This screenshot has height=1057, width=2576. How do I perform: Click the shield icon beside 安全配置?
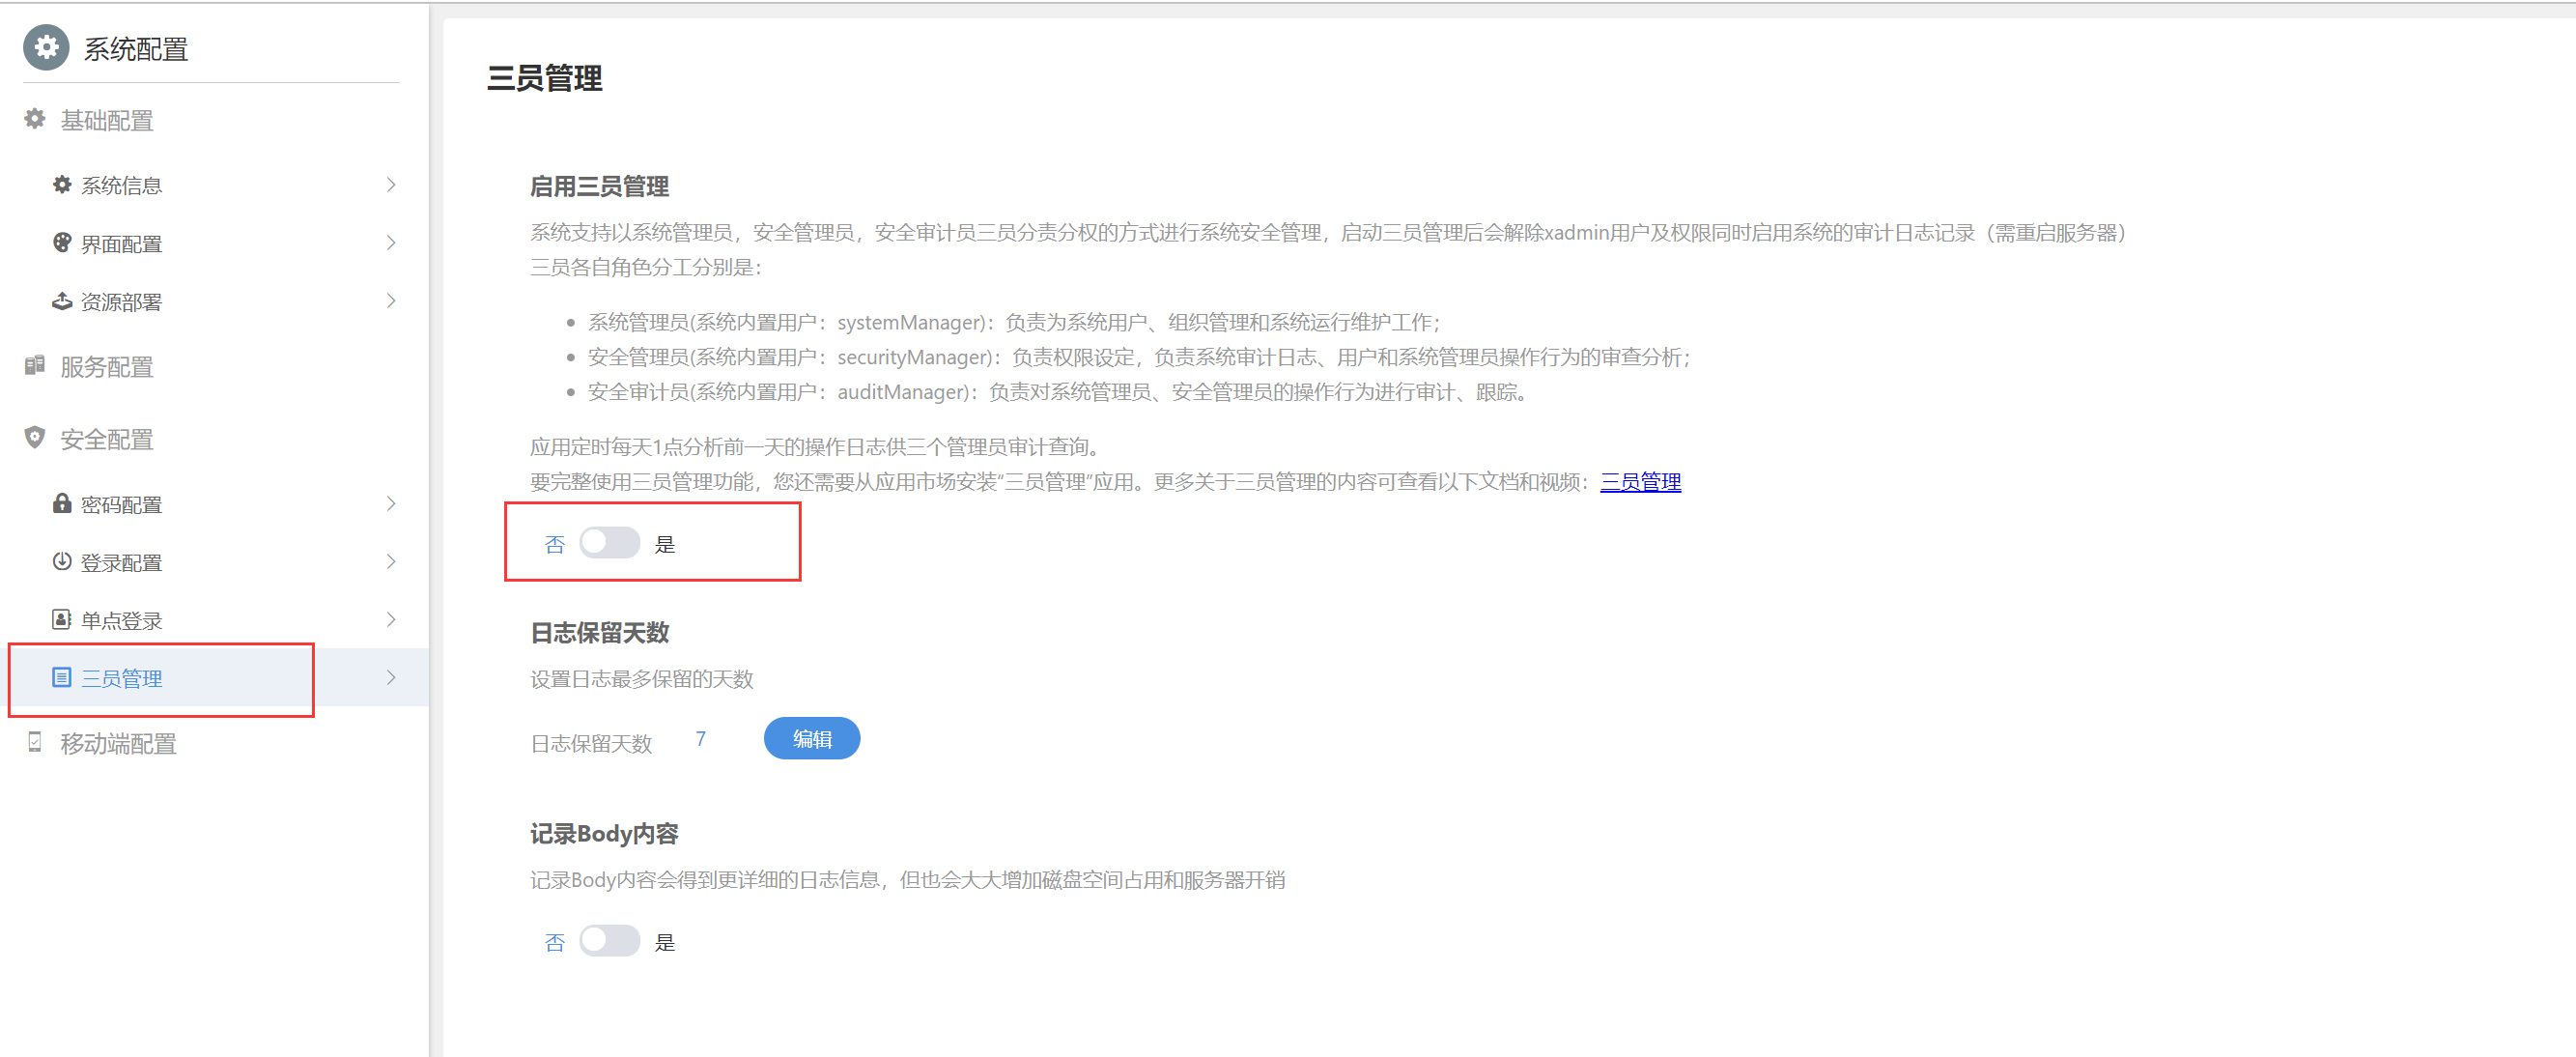pyautogui.click(x=35, y=438)
